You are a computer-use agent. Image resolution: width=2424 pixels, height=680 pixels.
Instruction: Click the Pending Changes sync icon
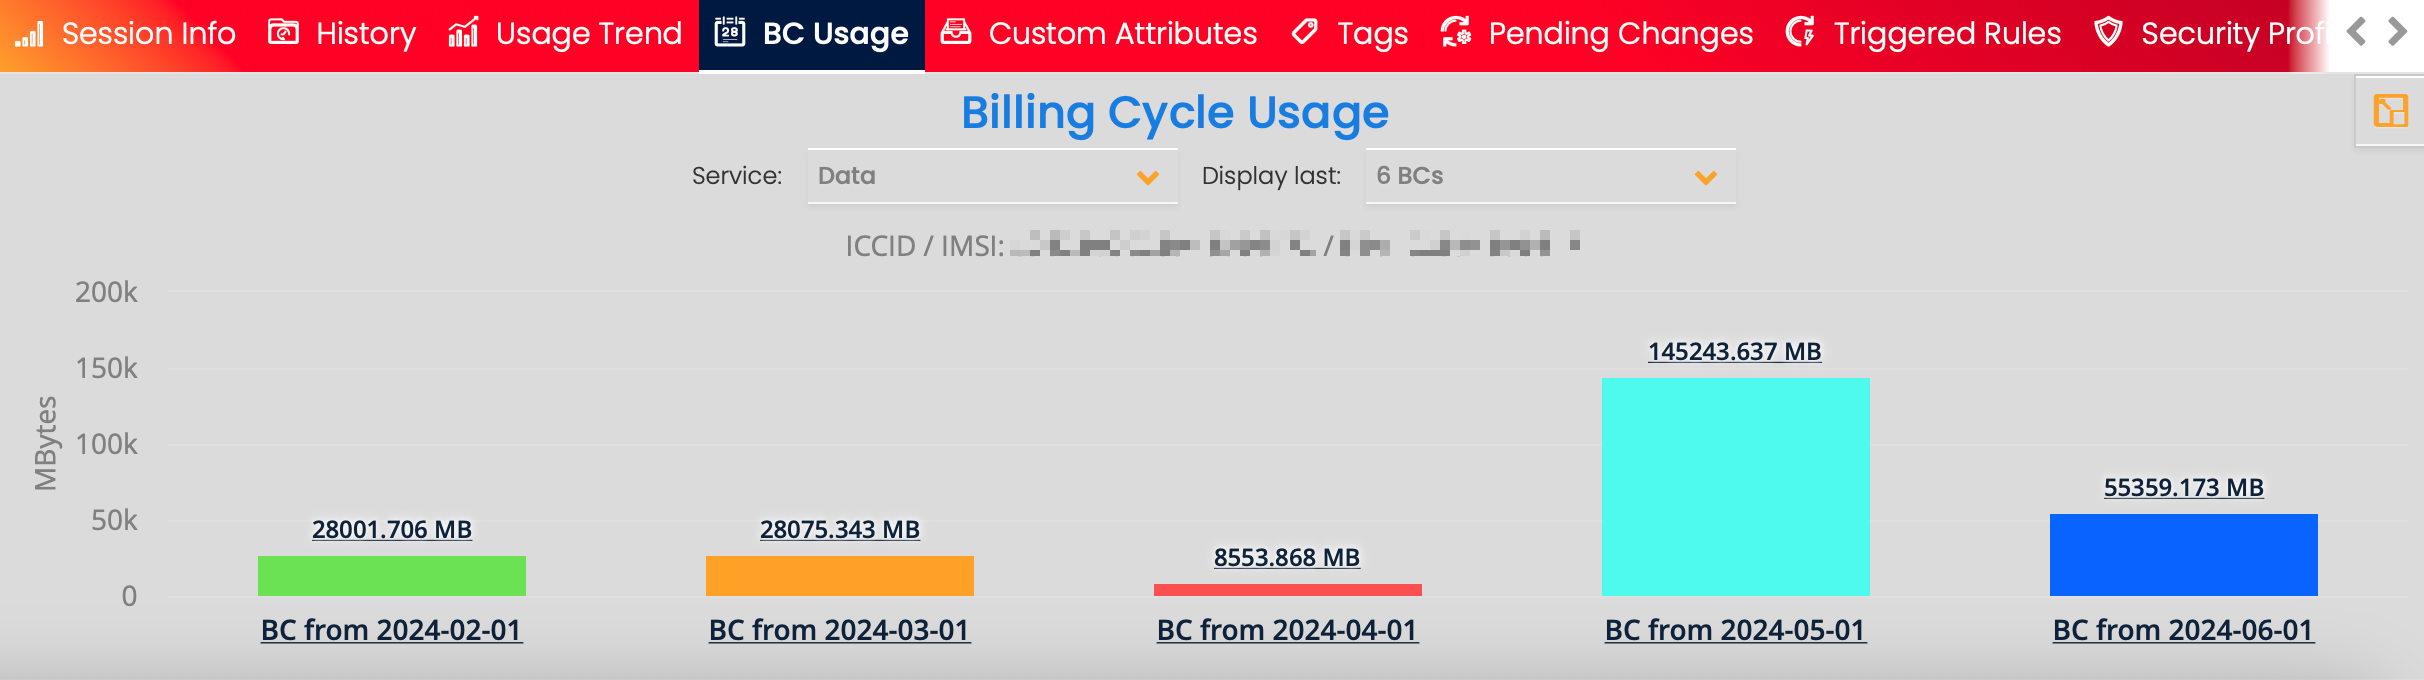coord(1456,33)
